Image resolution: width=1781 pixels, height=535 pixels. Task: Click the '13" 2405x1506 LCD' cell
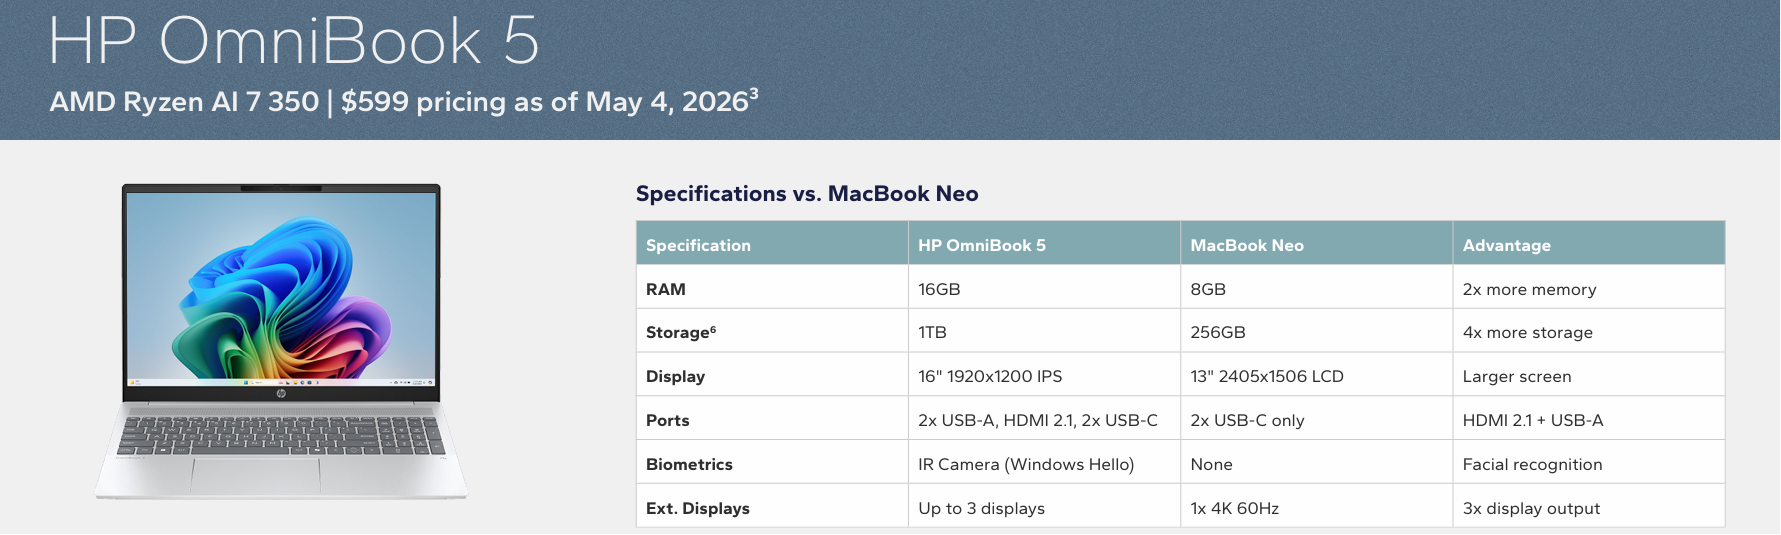tap(1316, 376)
